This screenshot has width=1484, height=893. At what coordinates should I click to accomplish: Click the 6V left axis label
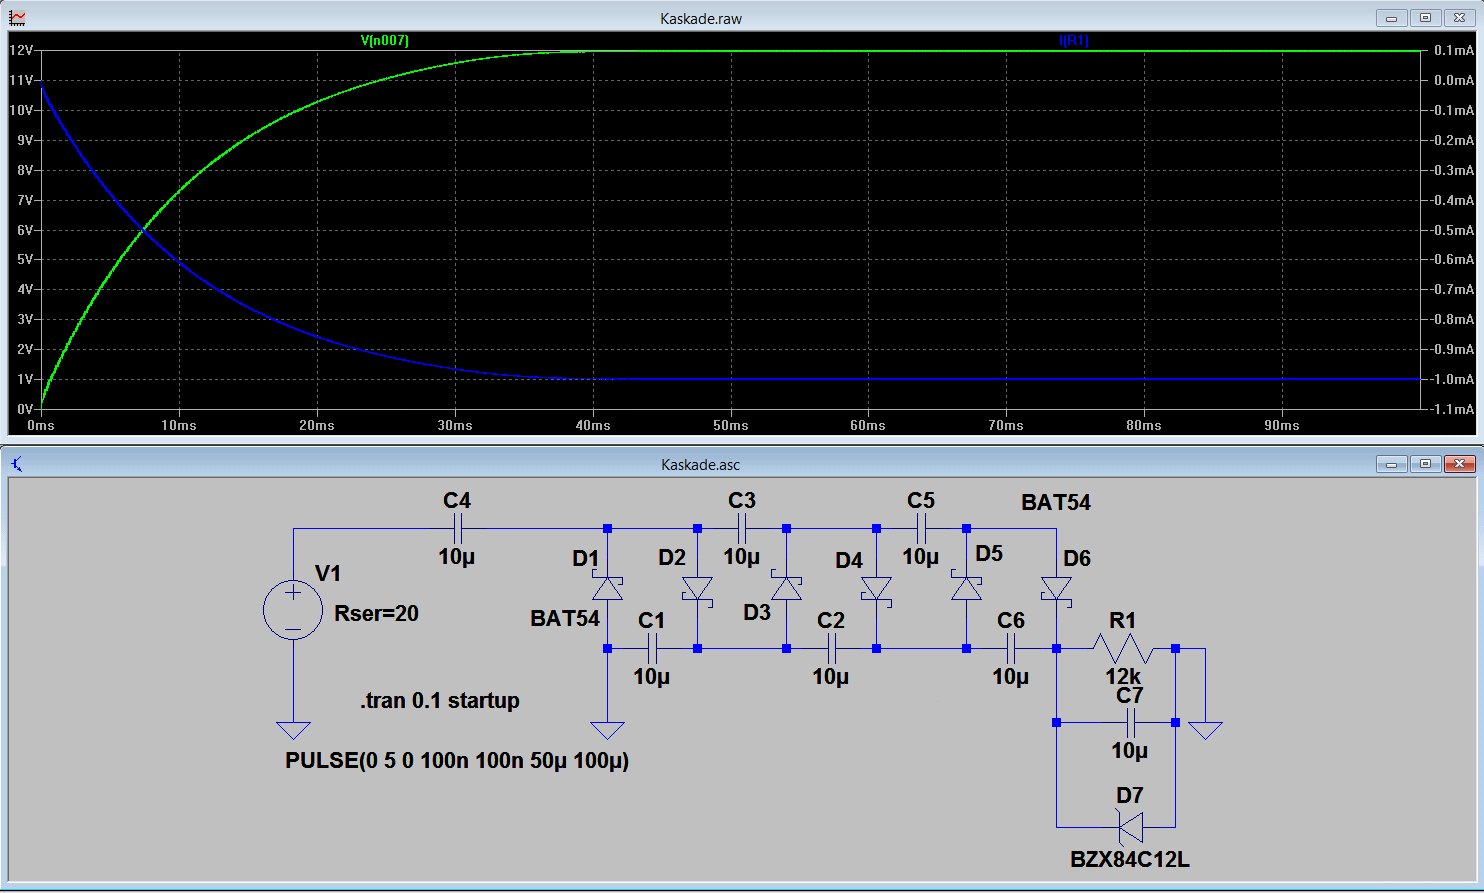coord(25,230)
